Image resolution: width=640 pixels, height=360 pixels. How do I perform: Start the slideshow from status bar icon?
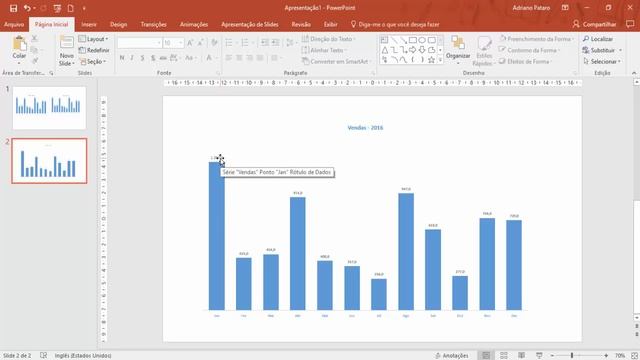[539, 356]
